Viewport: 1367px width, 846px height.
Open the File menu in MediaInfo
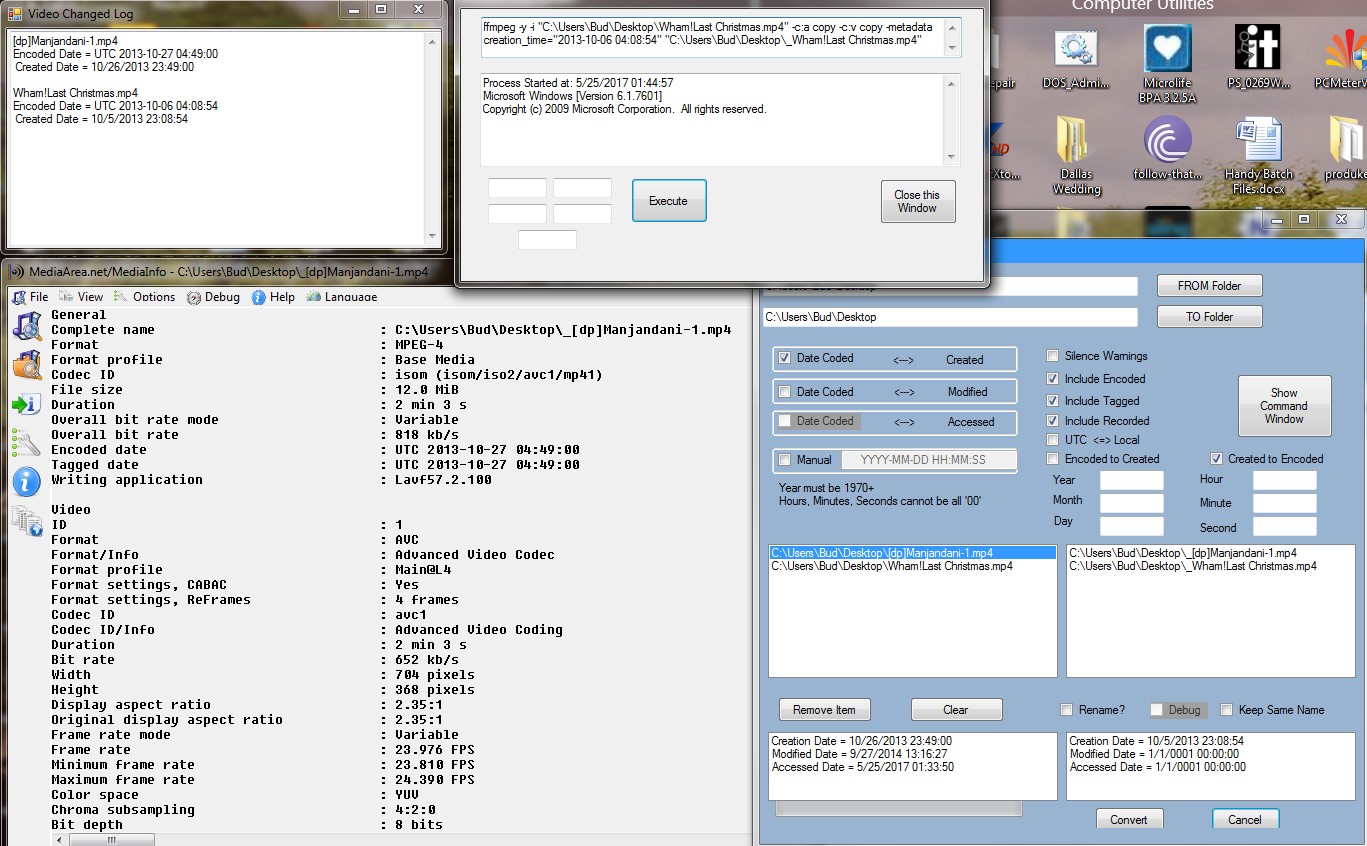[x=30, y=297]
